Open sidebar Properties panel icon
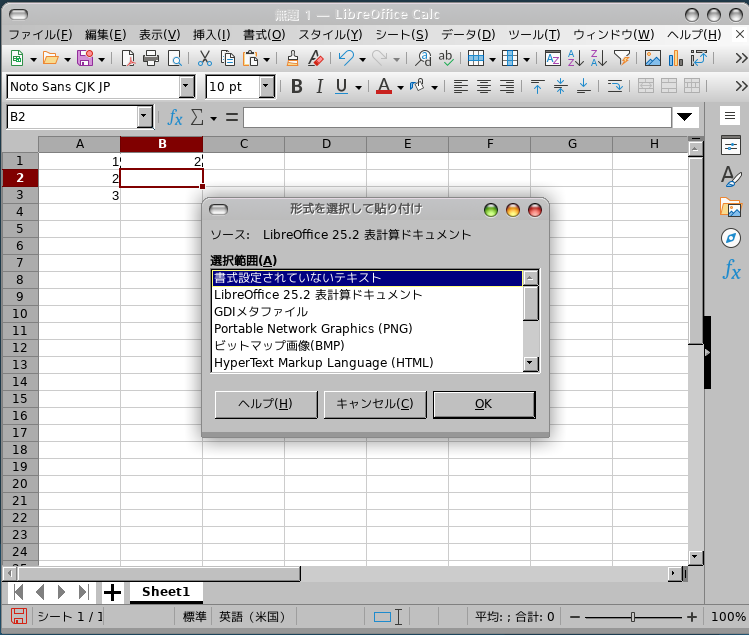Image resolution: width=749 pixels, height=635 pixels. coord(731,146)
